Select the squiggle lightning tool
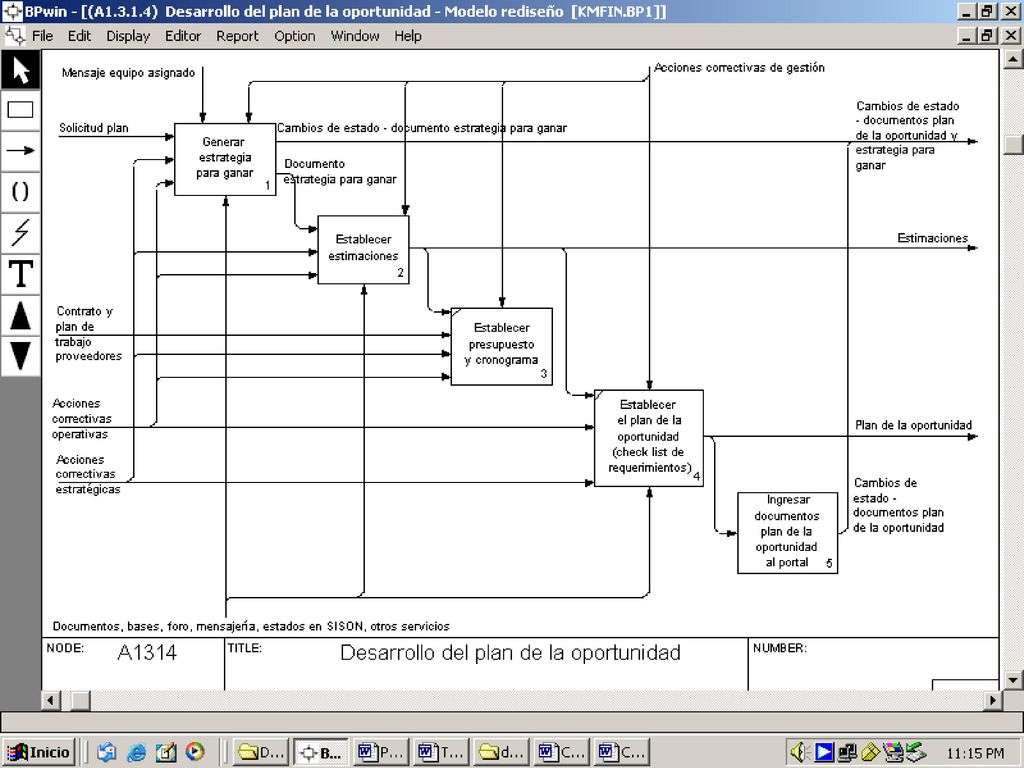 click(x=20, y=232)
